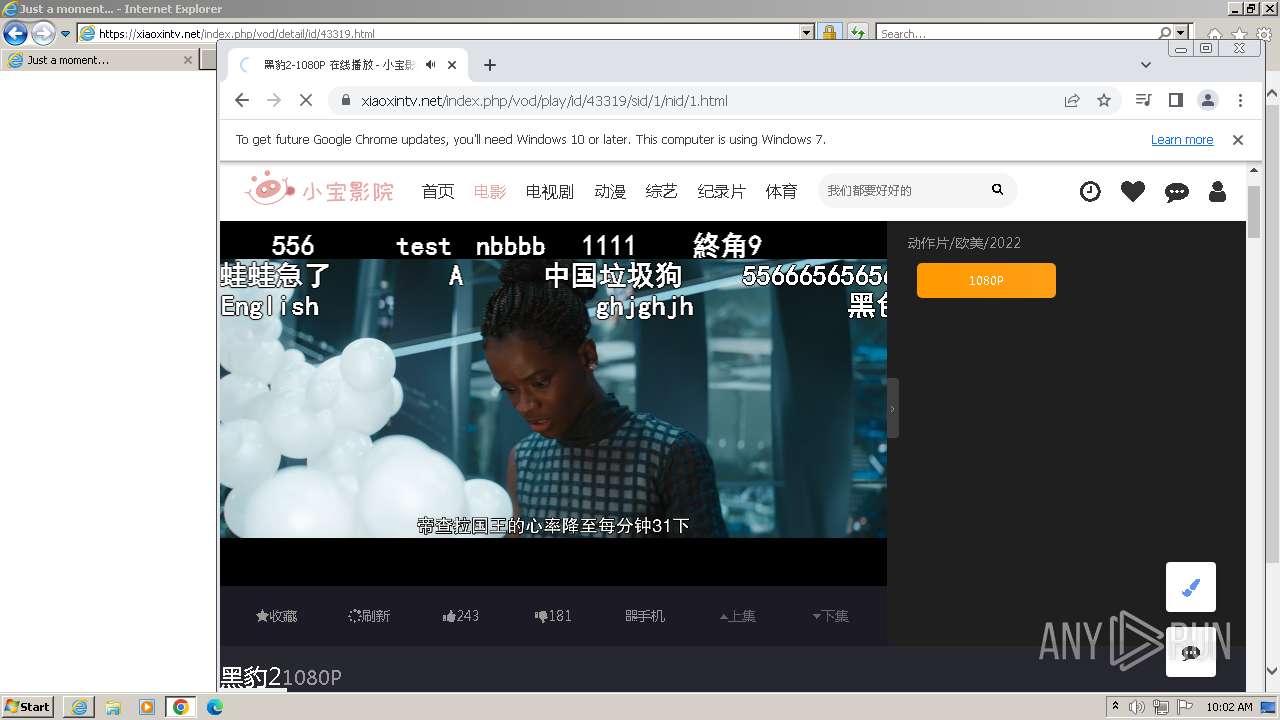
Task: Open a new Chrome tab
Action: [489, 65]
